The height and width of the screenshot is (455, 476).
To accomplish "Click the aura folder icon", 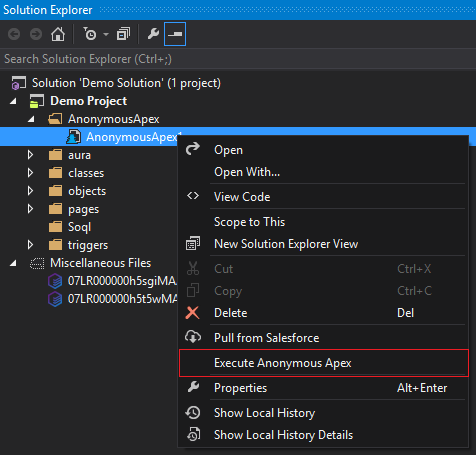I will 55,155.
